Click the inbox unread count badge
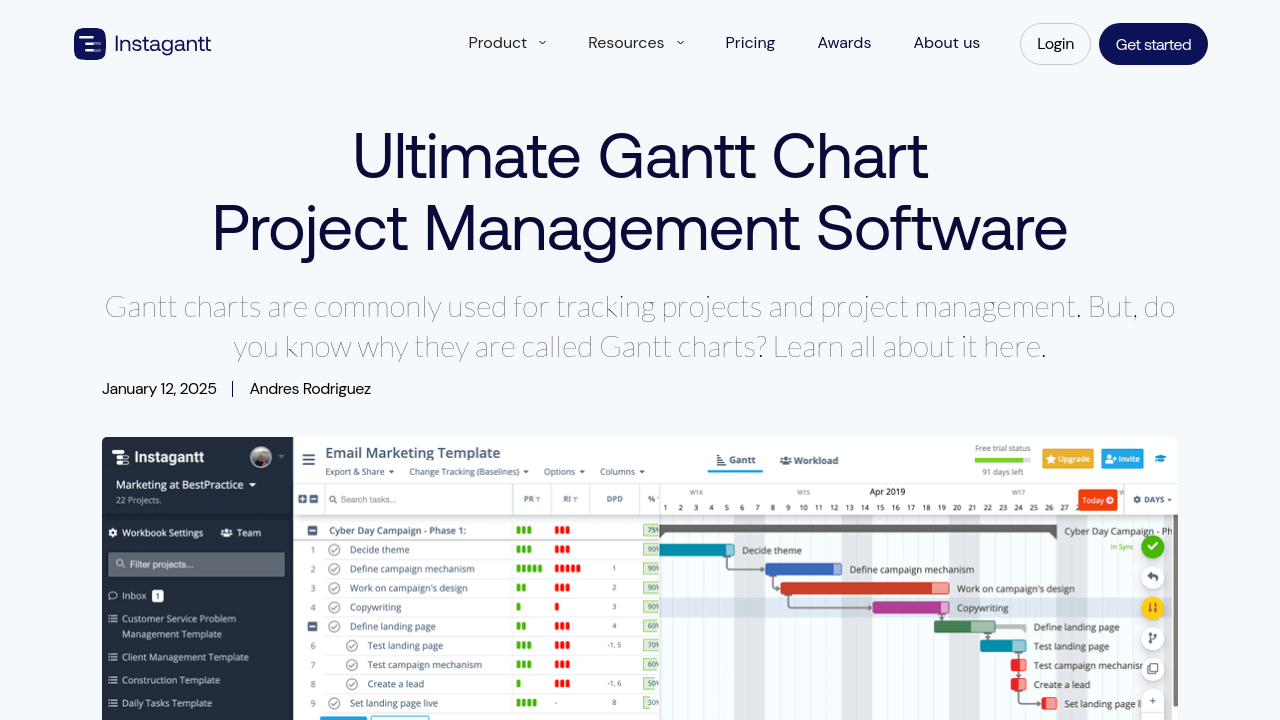Viewport: 1280px width, 720px height. tap(158, 596)
